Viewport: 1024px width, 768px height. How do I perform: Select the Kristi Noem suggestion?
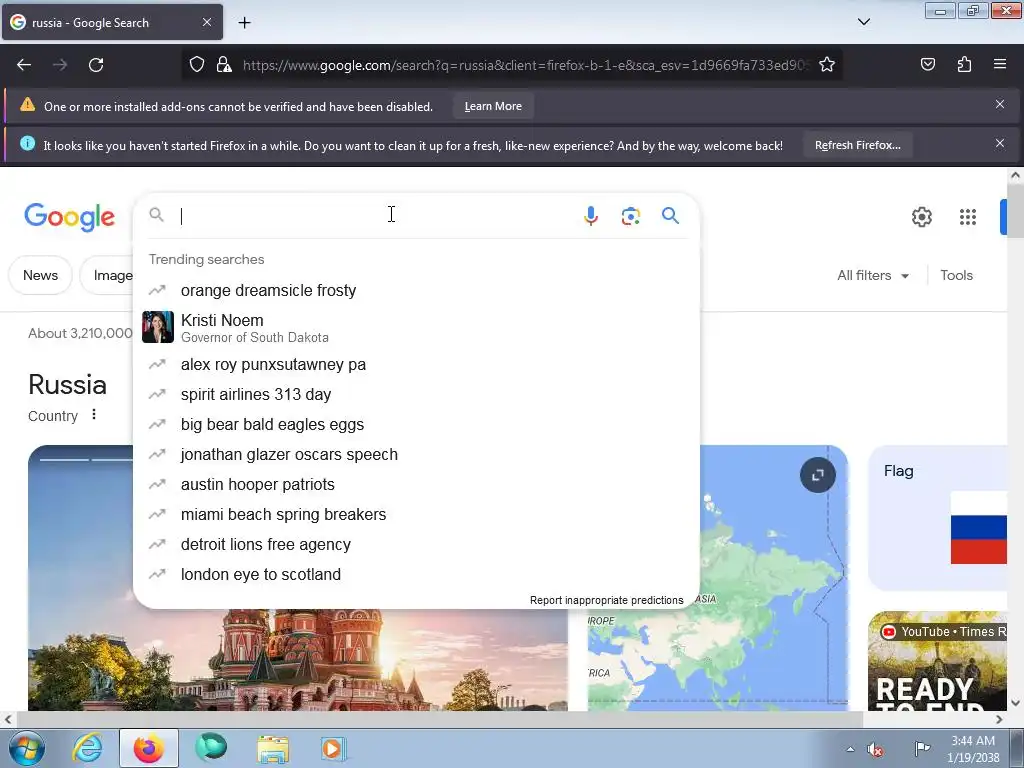pos(415,327)
